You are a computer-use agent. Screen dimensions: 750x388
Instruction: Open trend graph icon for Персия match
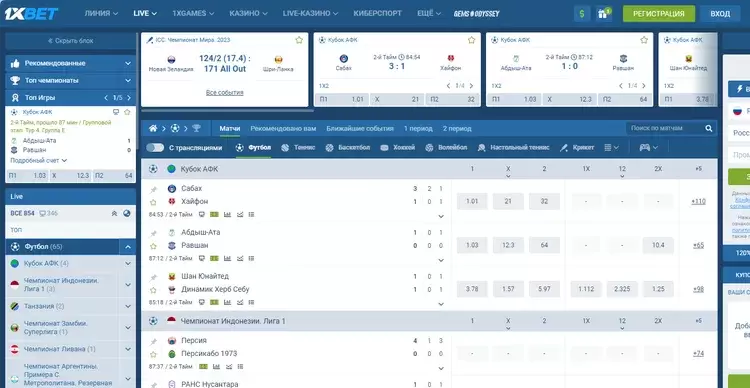point(229,367)
